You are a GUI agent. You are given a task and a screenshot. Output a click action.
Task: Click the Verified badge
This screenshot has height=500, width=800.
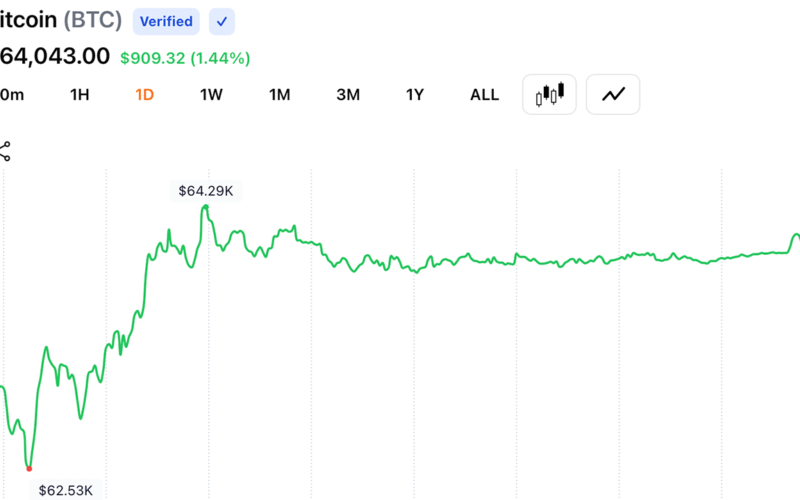tap(166, 21)
